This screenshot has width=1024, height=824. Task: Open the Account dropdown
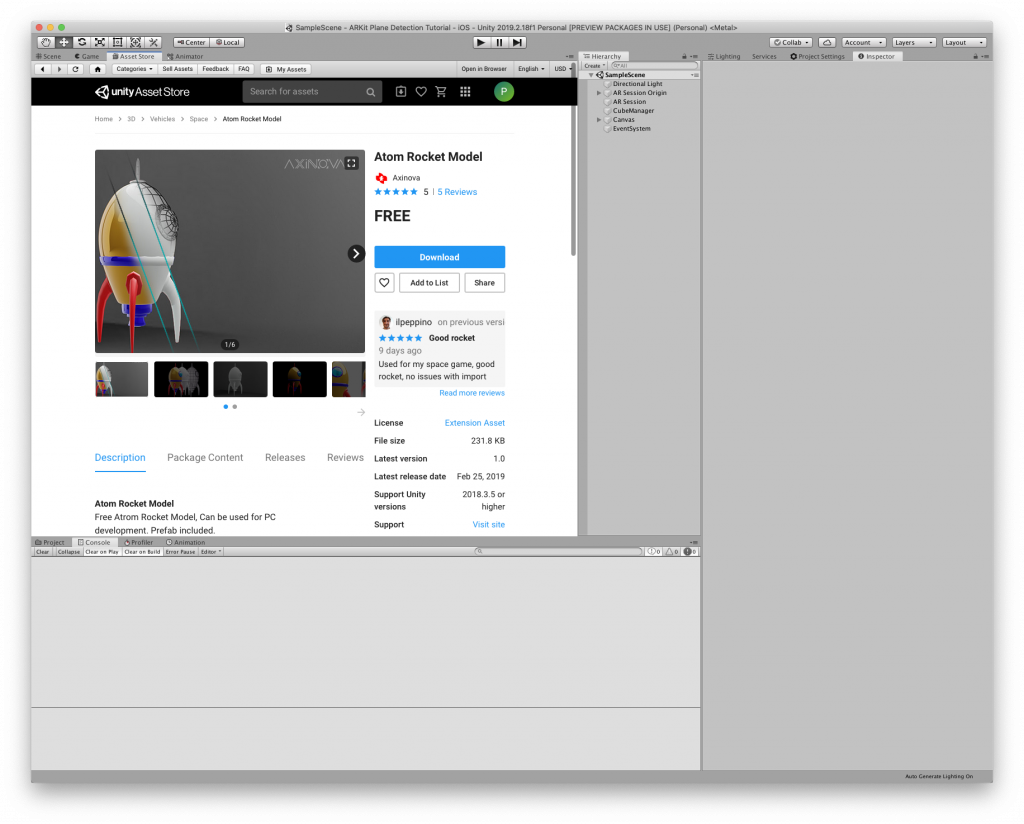point(863,42)
